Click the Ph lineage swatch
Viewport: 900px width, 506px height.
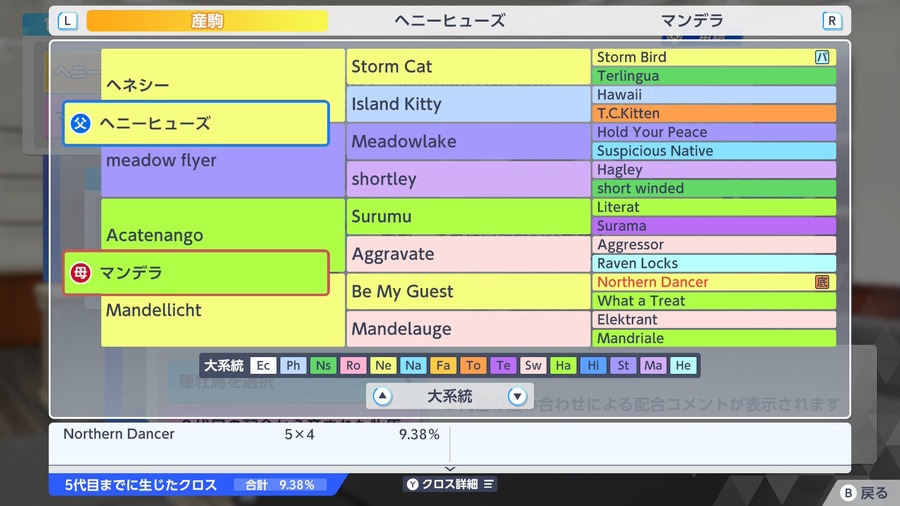point(293,365)
